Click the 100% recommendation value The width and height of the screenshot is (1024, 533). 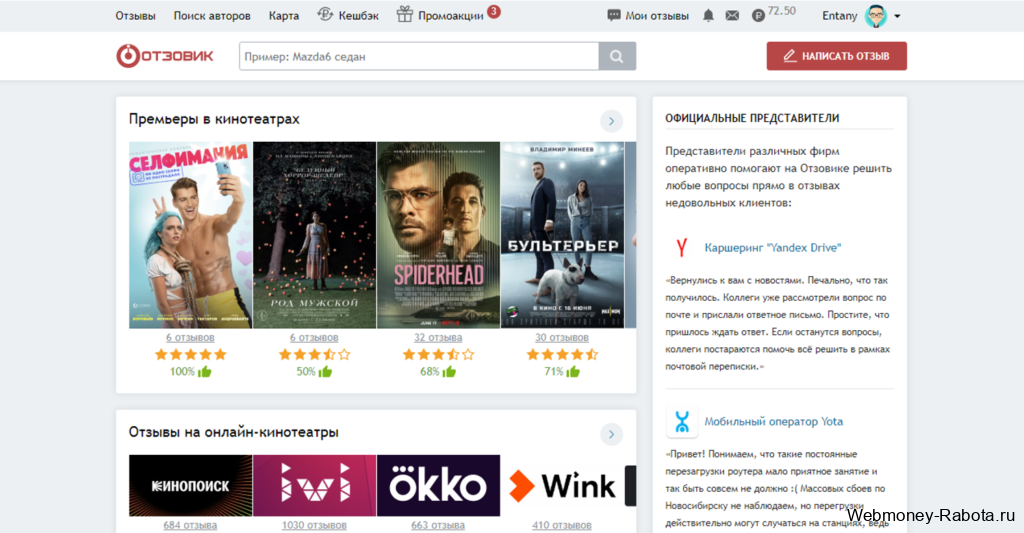(182, 372)
